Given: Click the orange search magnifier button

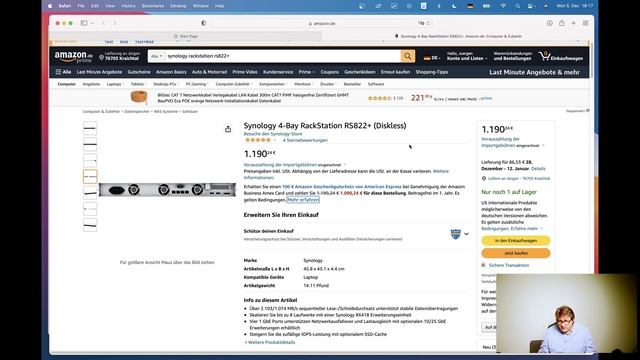Looking at the screenshot, I should 408,56.
